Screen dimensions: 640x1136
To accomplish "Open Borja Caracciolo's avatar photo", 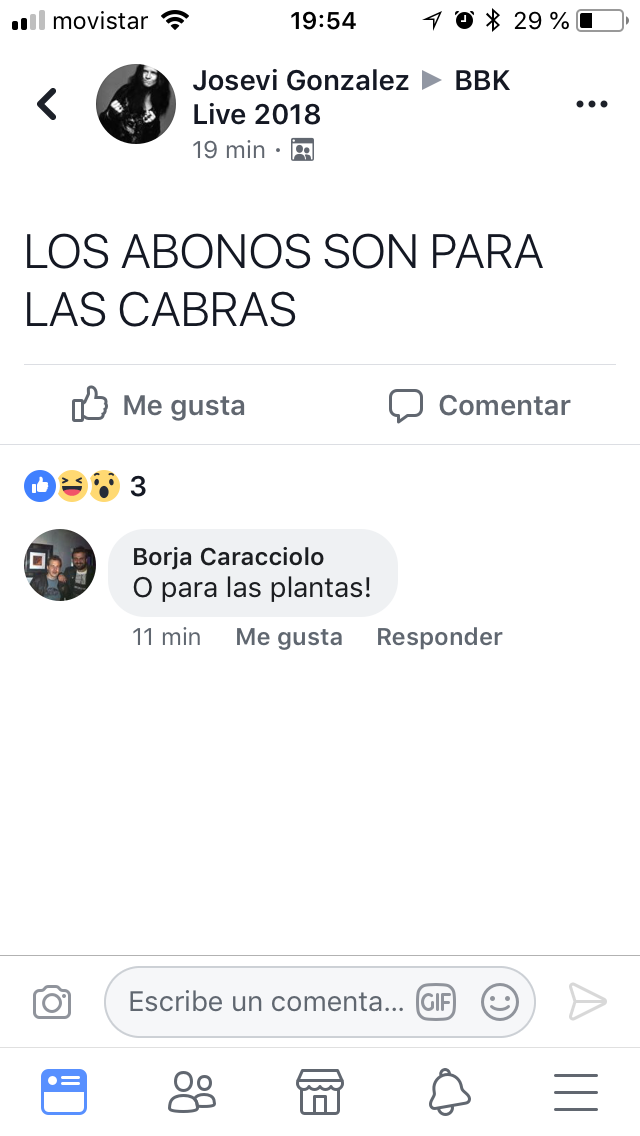I will tap(60, 565).
